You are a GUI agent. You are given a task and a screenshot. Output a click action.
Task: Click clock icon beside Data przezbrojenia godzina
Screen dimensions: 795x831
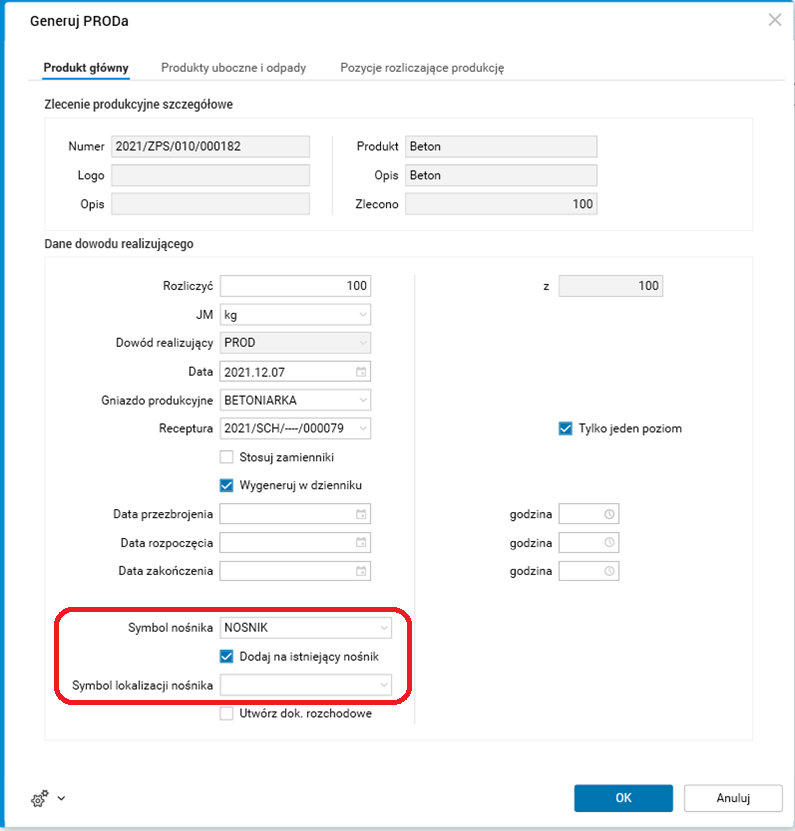(x=608, y=515)
